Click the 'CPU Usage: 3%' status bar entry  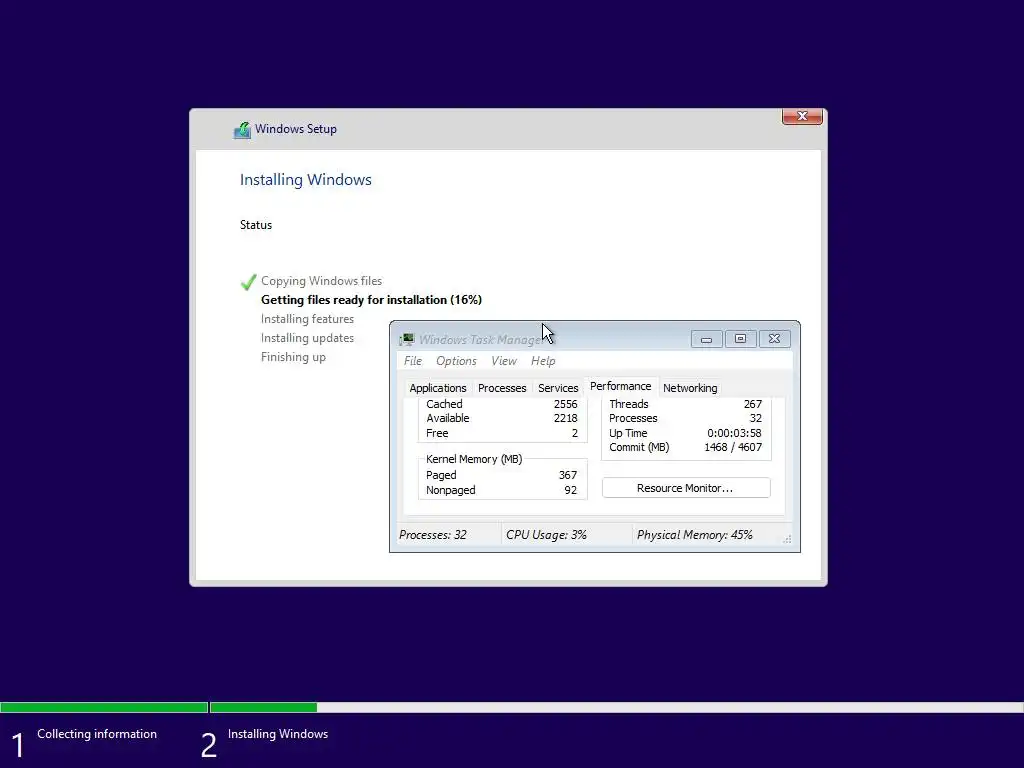click(547, 535)
